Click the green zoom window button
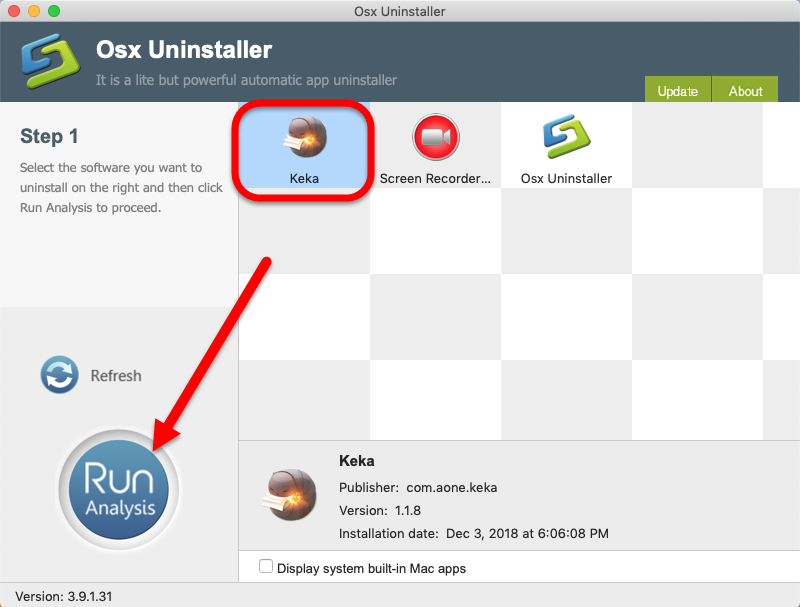The width and height of the screenshot is (800, 607). point(54,11)
